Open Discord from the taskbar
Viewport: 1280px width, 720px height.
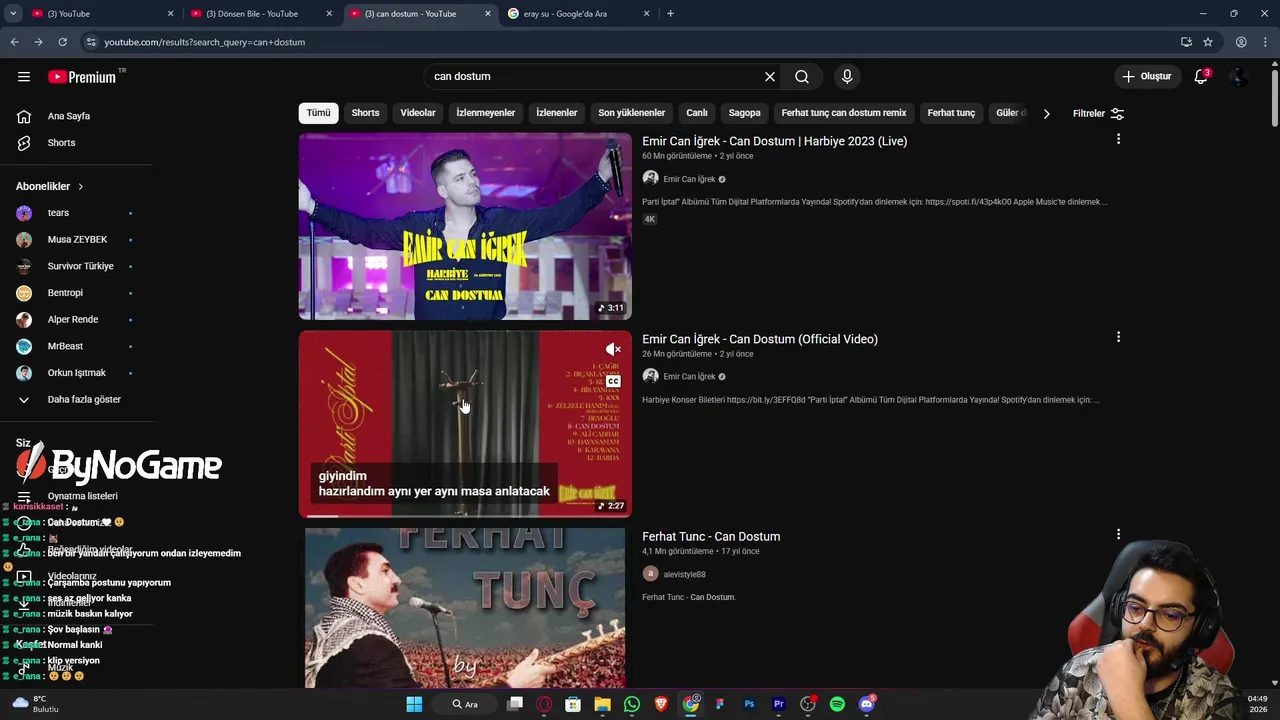[x=866, y=704]
